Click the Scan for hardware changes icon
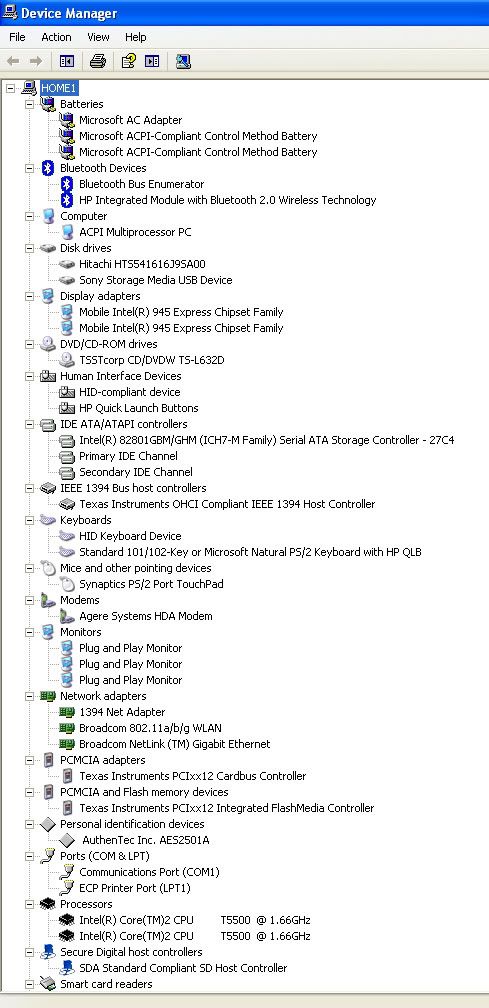 pyautogui.click(x=183, y=61)
